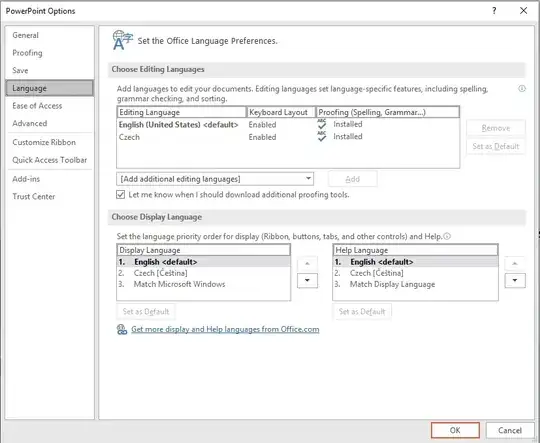Select the Language category

pos(50,88)
